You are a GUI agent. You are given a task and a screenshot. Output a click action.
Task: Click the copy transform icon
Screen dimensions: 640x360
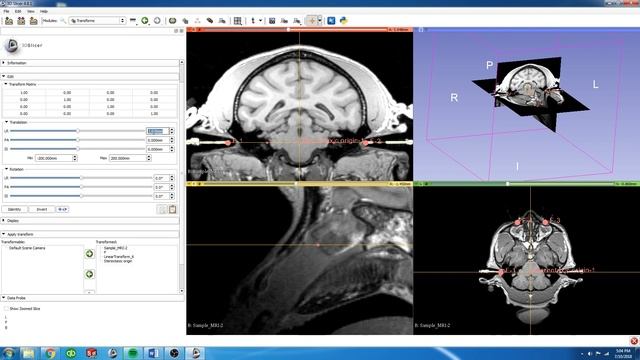[x=162, y=209]
